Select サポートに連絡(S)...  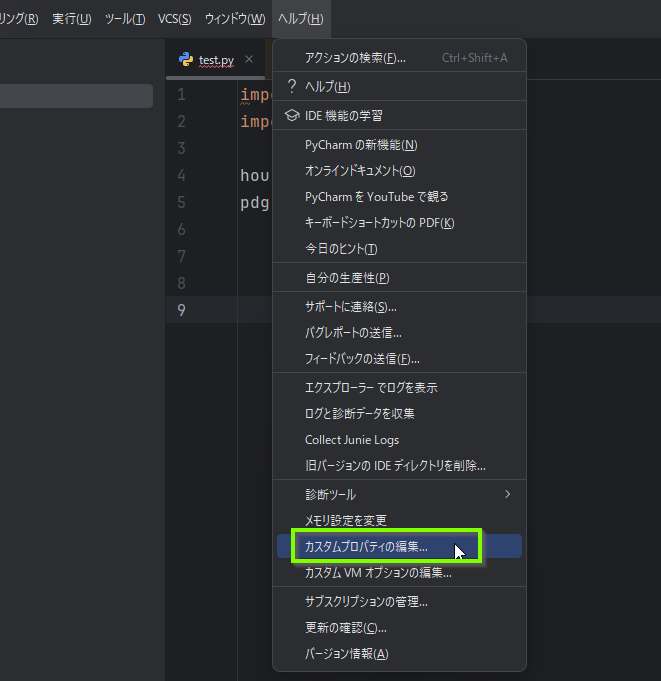click(x=399, y=307)
